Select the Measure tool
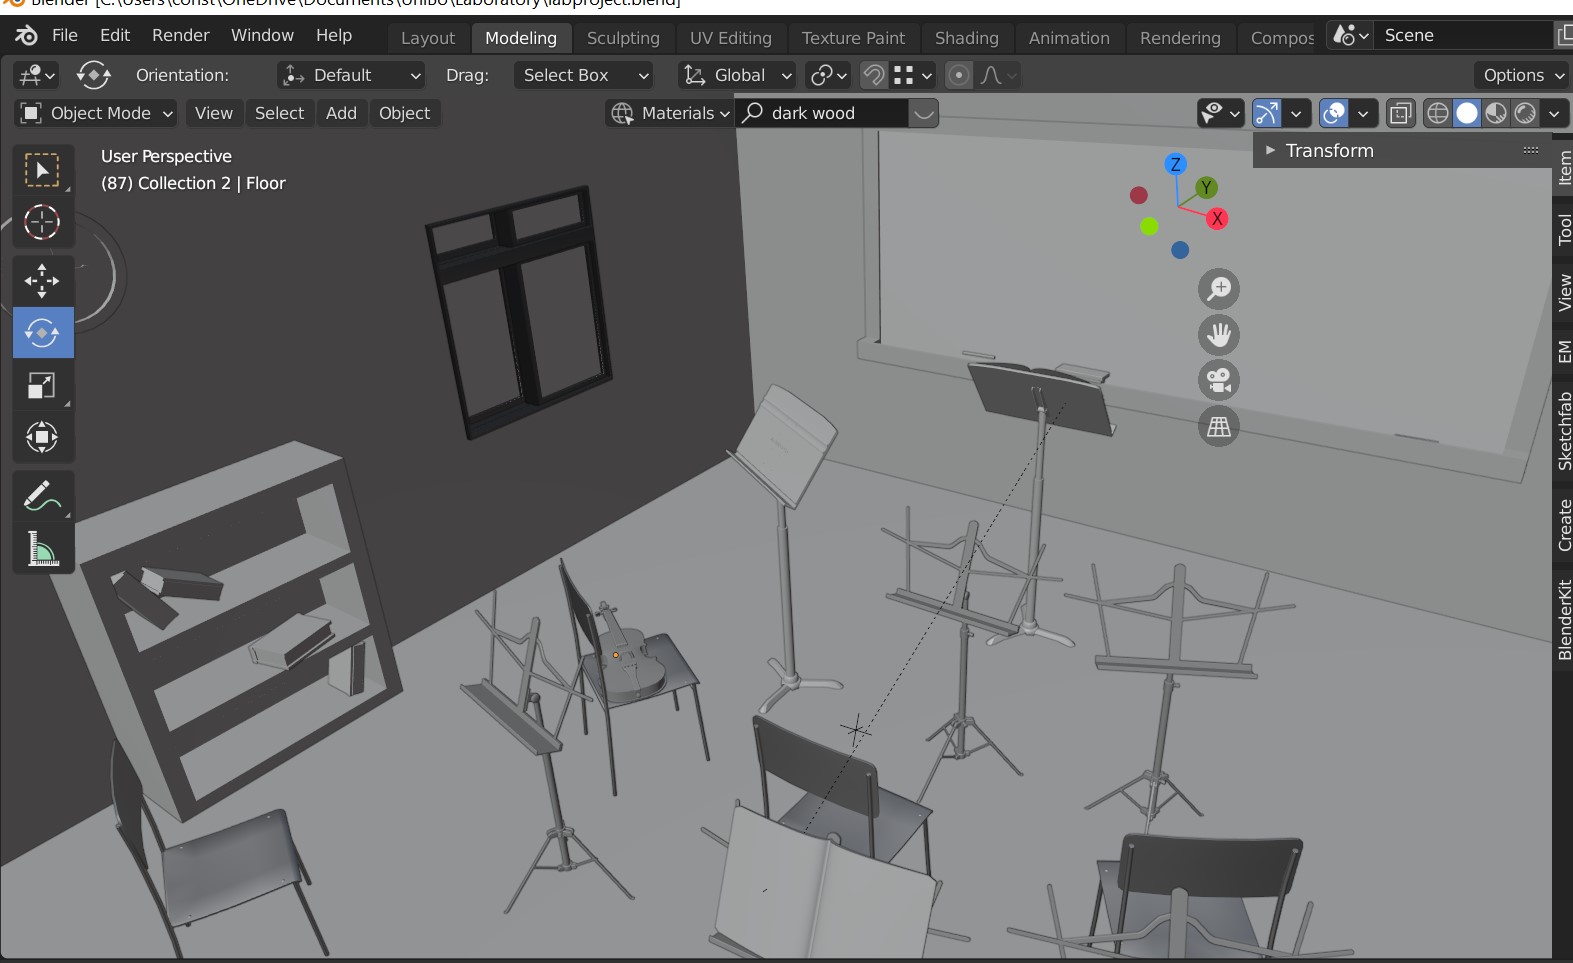 (42, 549)
